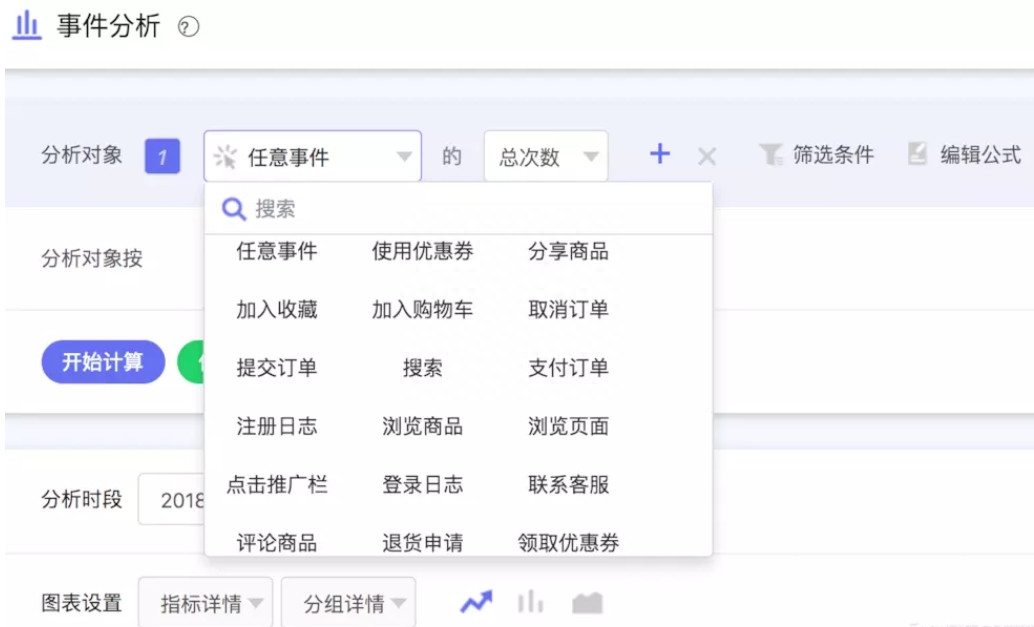Click the help question mark icon

(x=189, y=27)
